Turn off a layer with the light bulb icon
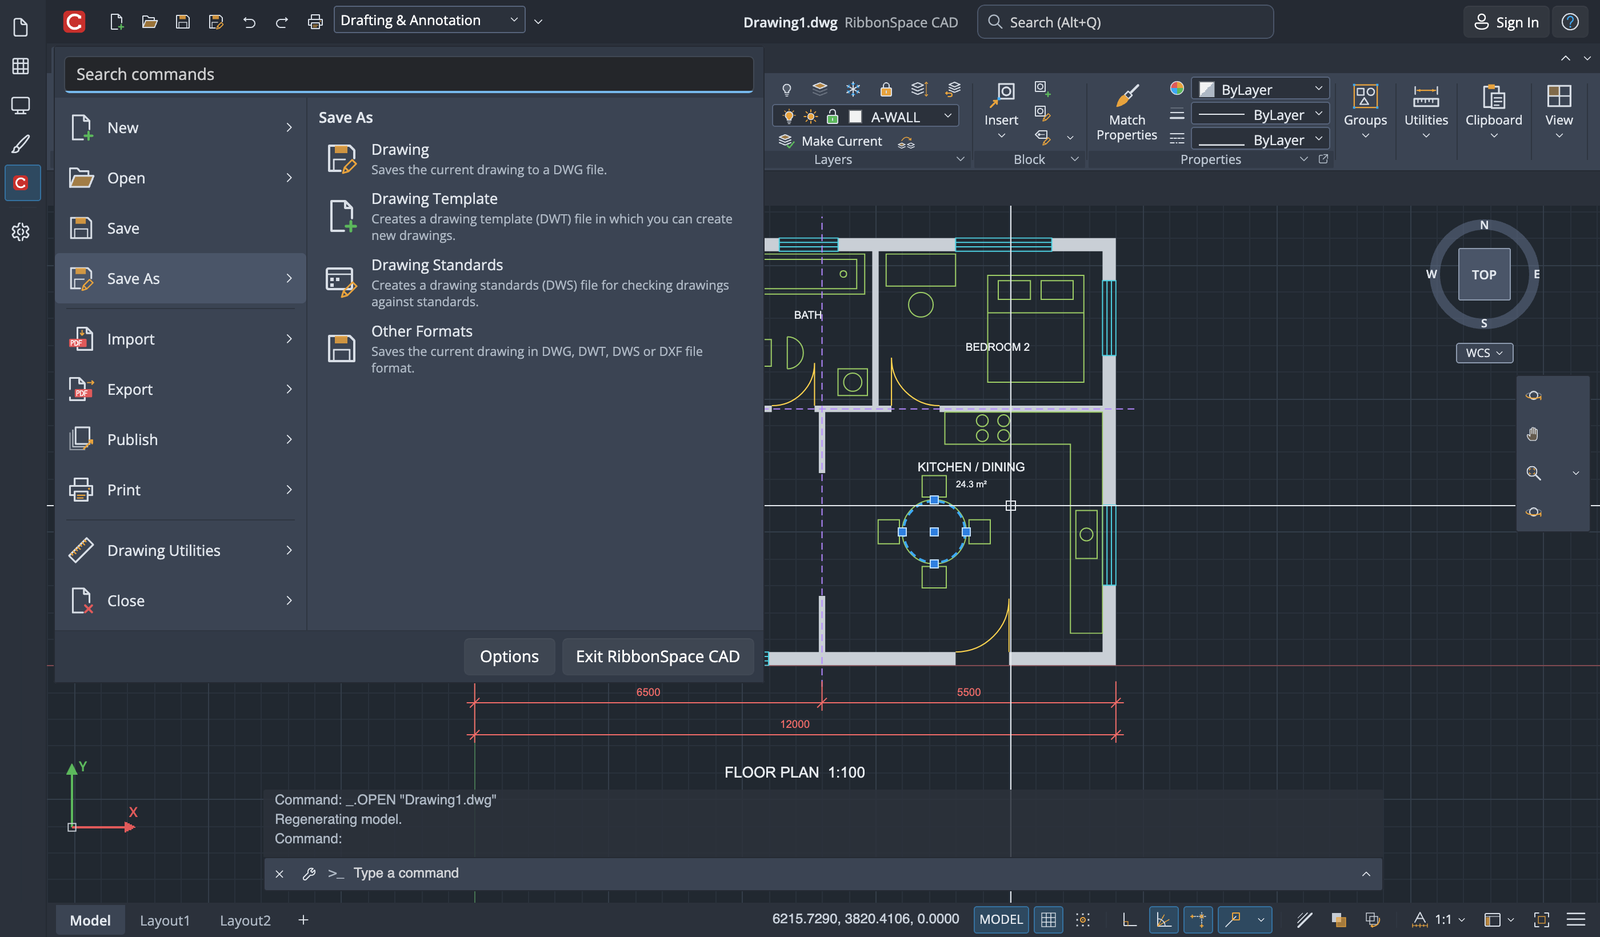 [x=787, y=89]
